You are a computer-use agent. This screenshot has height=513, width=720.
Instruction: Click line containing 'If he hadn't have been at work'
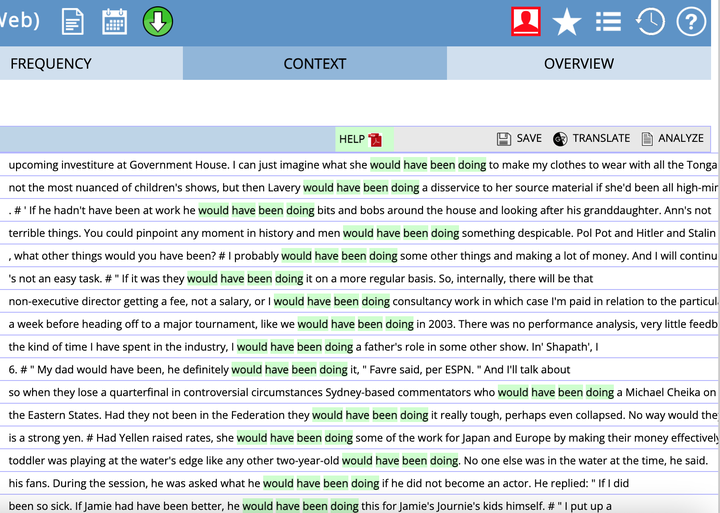click(360, 210)
